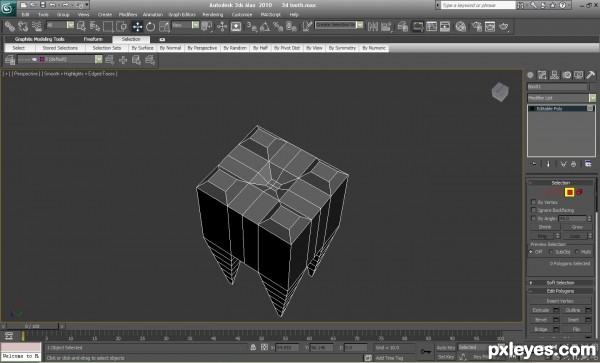600x363 pixels.
Task: Select the Link tool in main toolbar
Action: coord(10,26)
